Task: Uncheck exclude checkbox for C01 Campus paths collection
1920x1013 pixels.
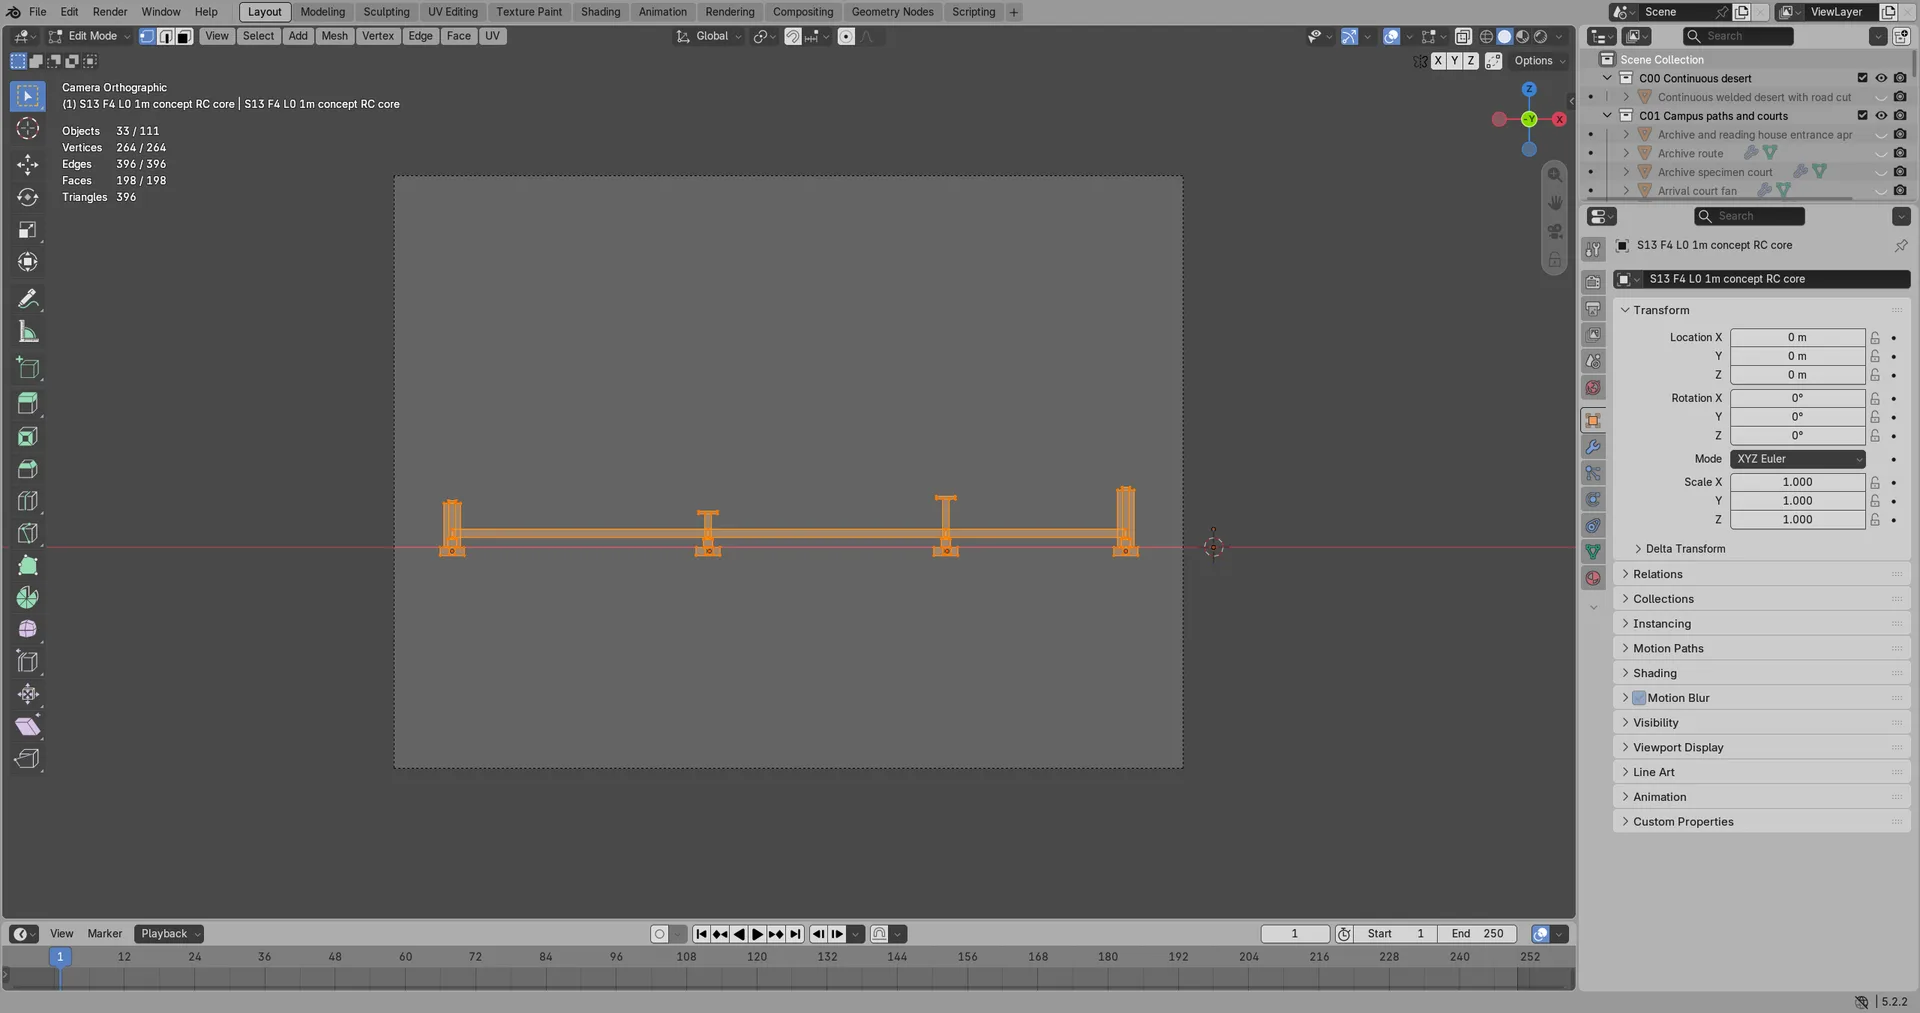Action: [1862, 116]
